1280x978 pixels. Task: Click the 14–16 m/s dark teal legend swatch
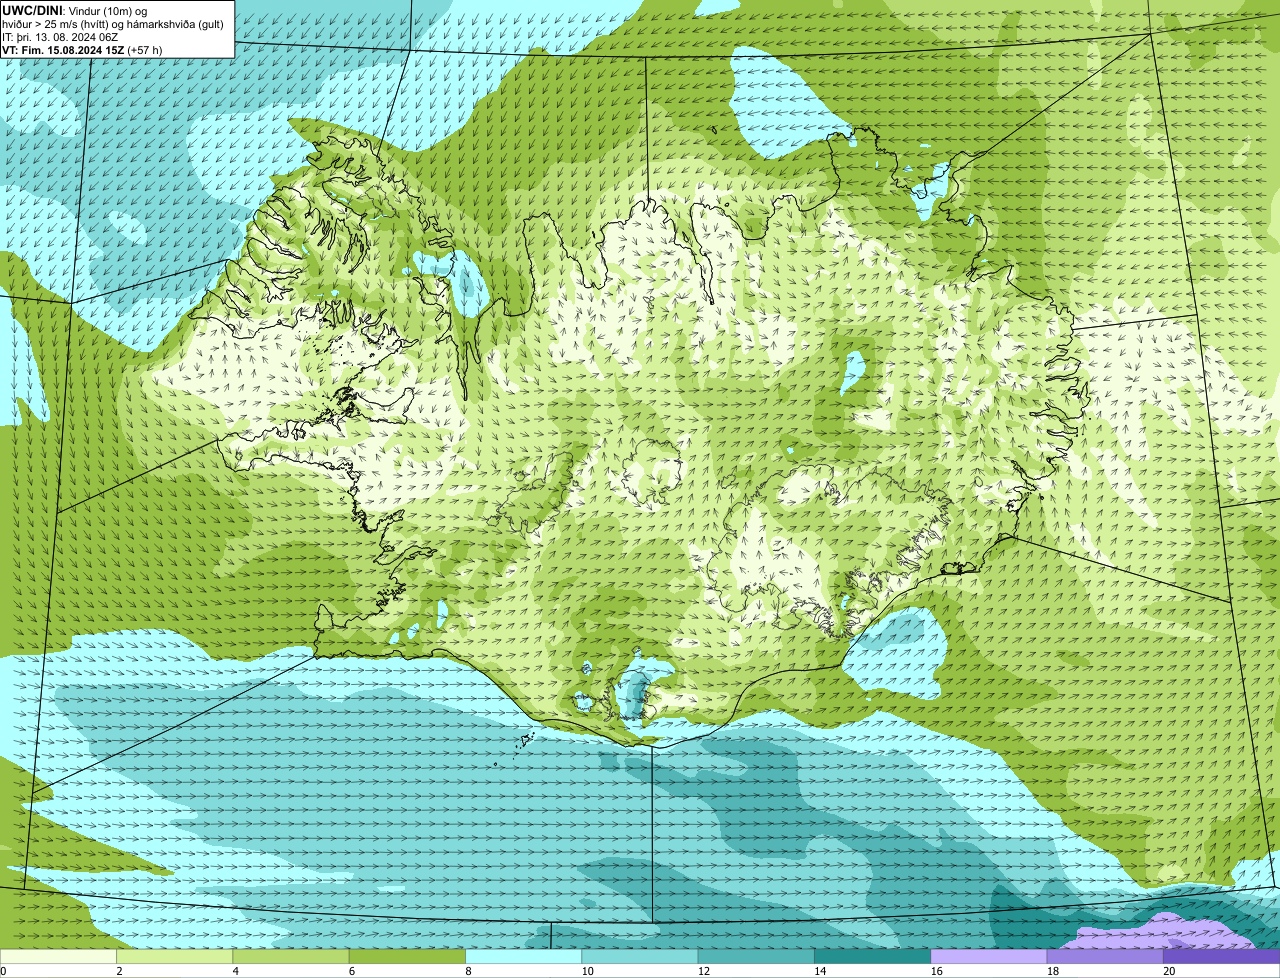click(872, 956)
